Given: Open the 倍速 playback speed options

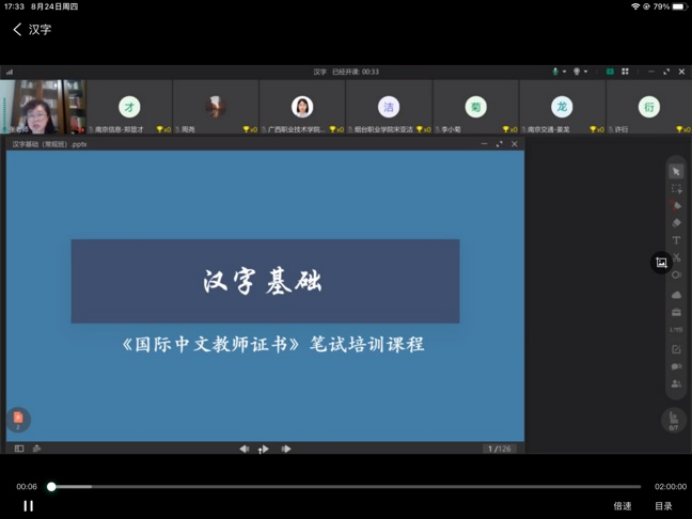Looking at the screenshot, I should tap(622, 506).
